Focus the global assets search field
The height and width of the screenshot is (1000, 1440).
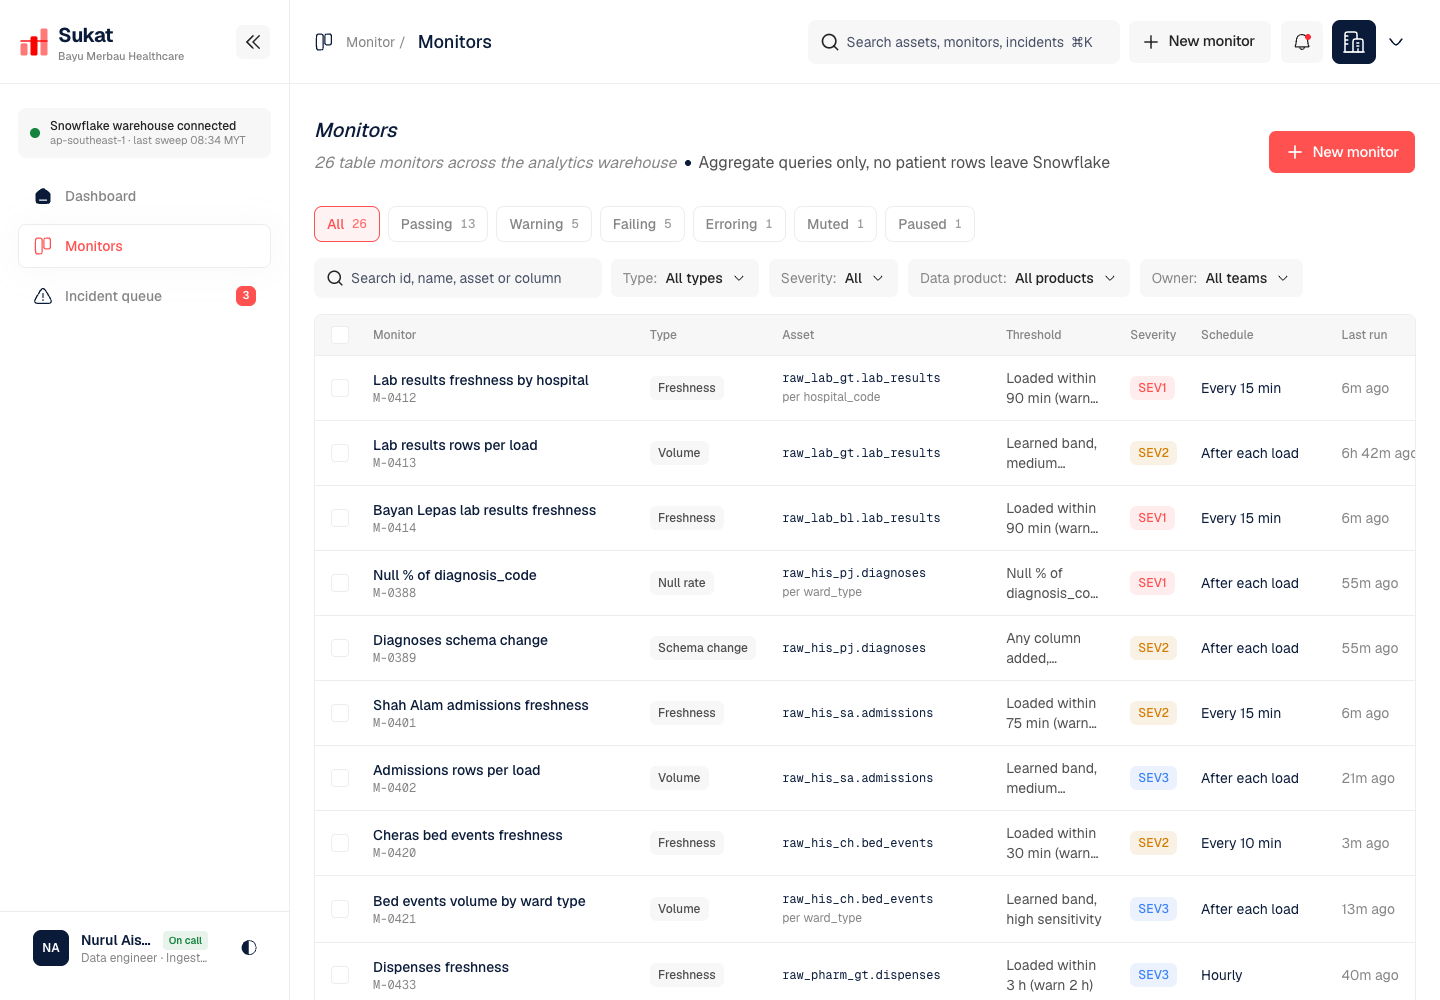coord(963,42)
